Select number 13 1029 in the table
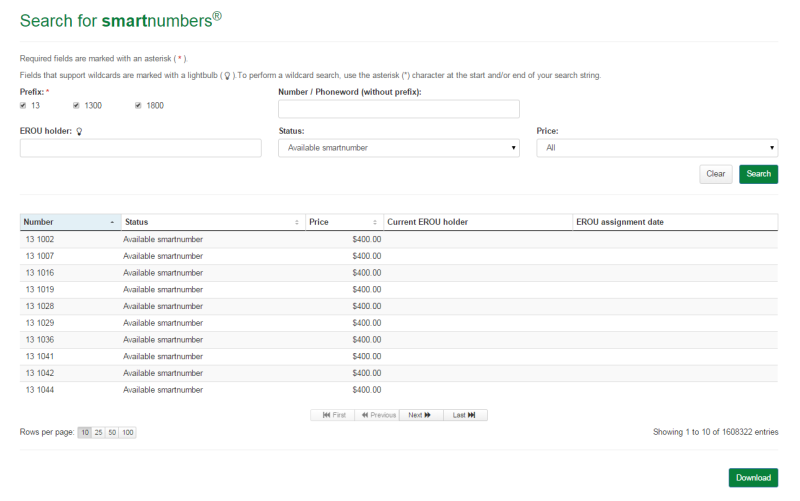The height and width of the screenshot is (501, 800). [x=40, y=323]
